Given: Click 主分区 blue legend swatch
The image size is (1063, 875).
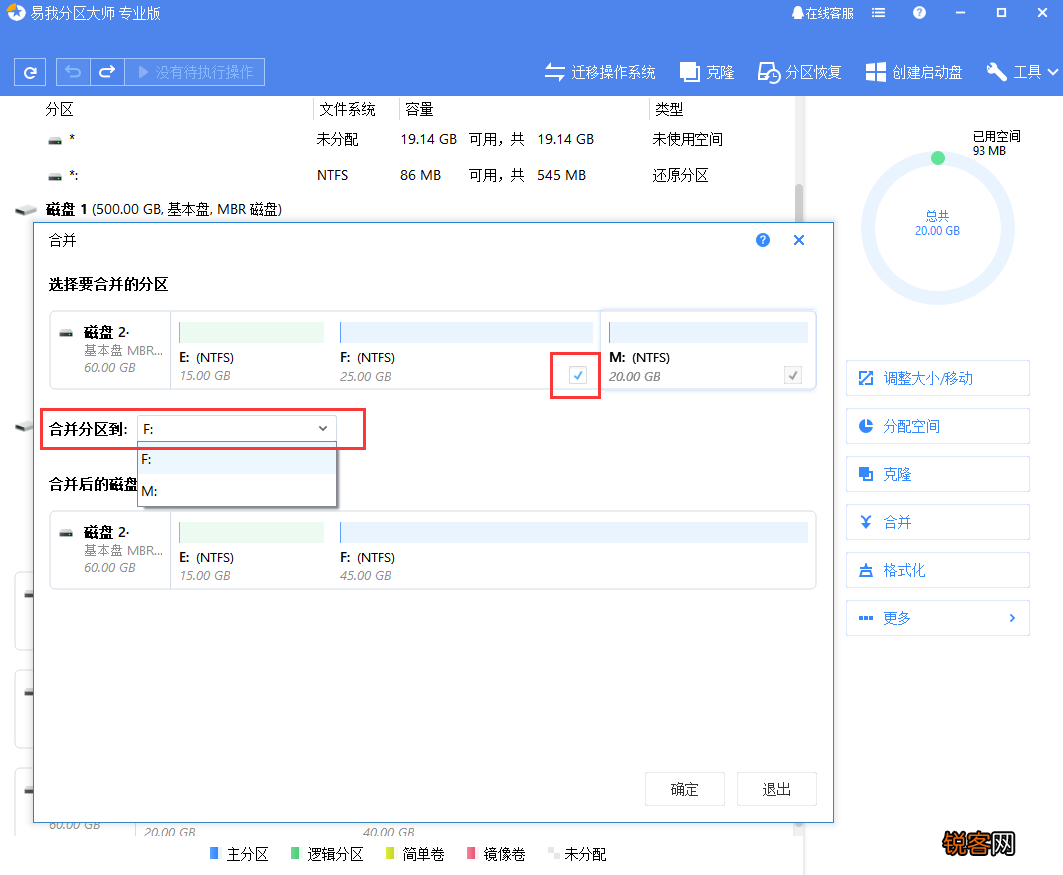Looking at the screenshot, I should point(214,853).
